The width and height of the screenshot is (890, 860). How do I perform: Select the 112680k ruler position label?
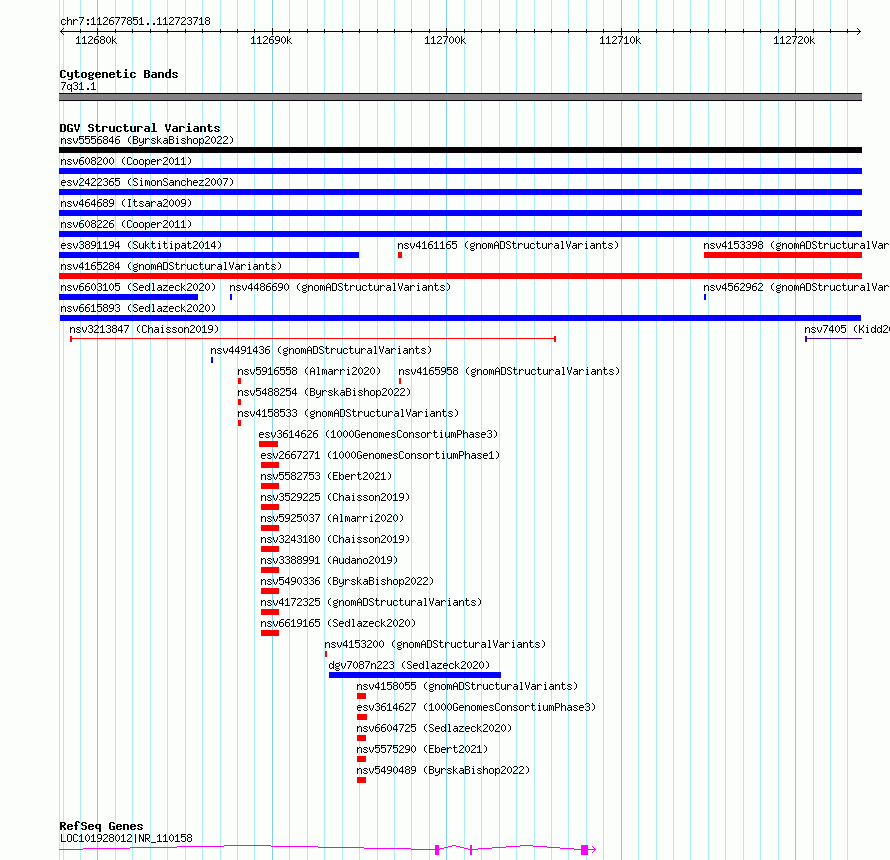pyautogui.click(x=96, y=40)
